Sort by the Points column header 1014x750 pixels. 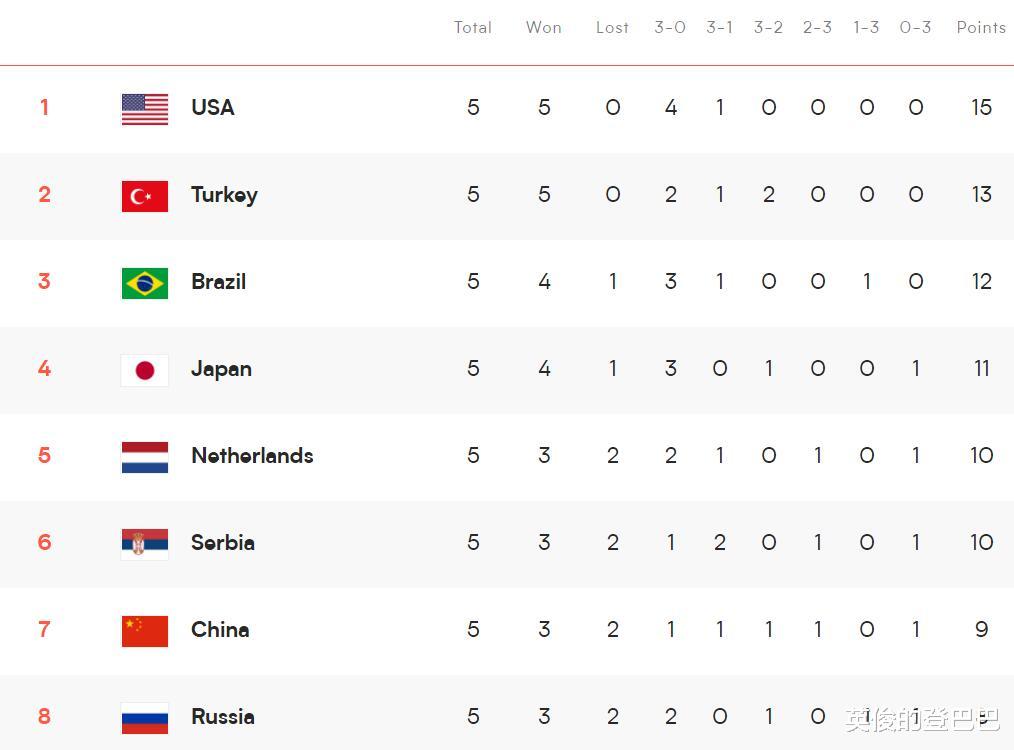point(980,28)
